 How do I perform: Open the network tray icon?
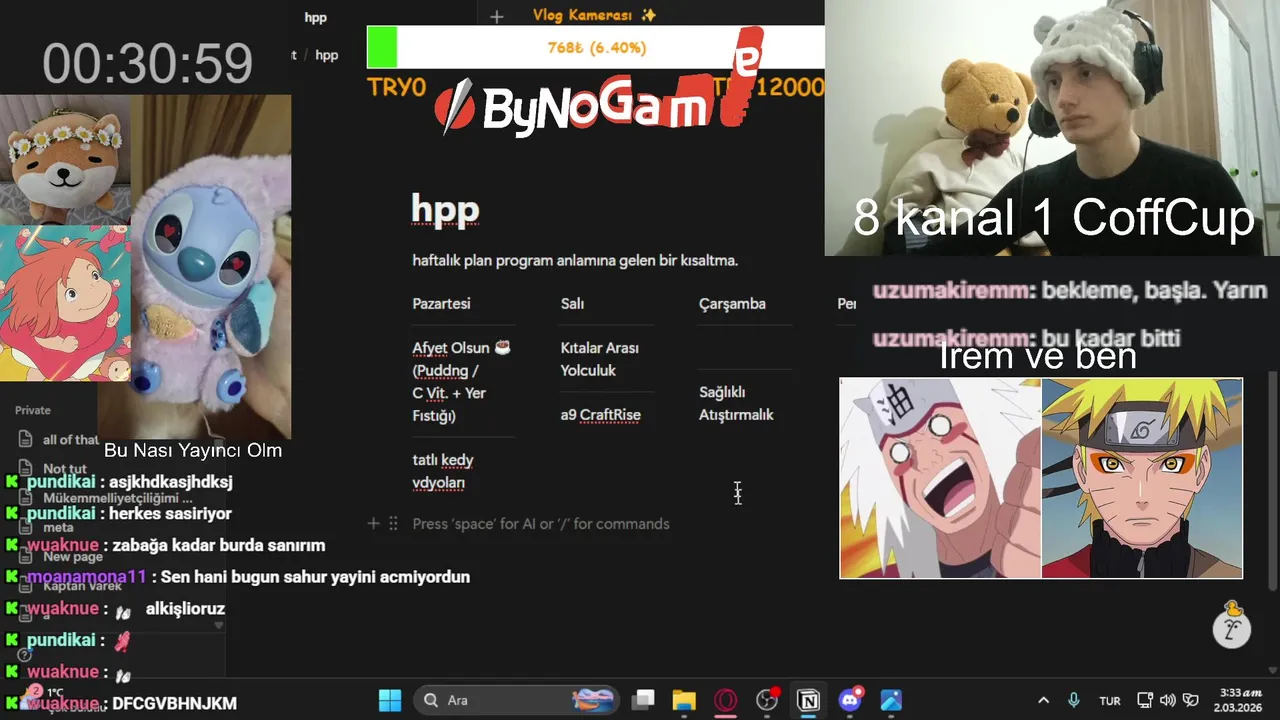pyautogui.click(x=1146, y=700)
